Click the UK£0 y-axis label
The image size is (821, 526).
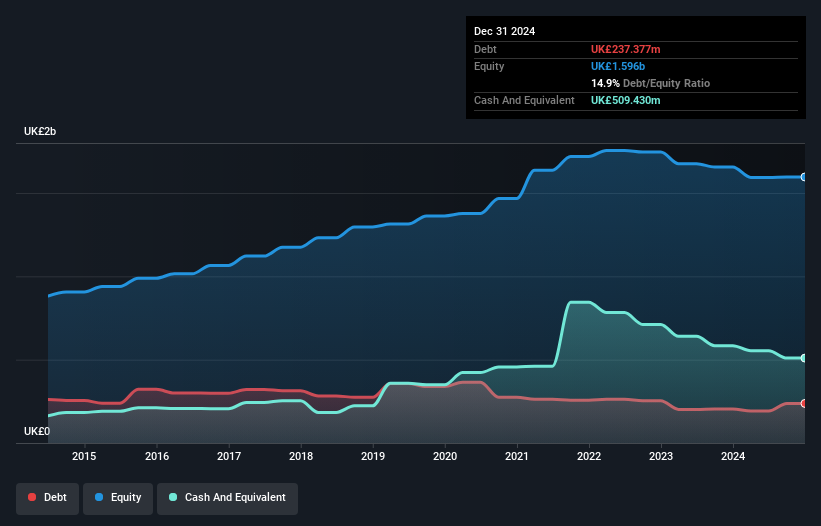37,431
